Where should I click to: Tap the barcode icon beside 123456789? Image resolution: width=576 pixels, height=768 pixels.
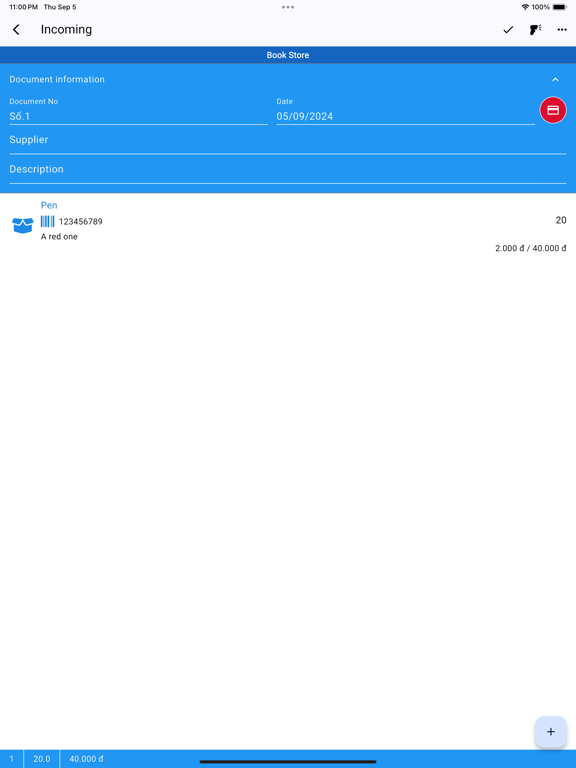(48, 221)
